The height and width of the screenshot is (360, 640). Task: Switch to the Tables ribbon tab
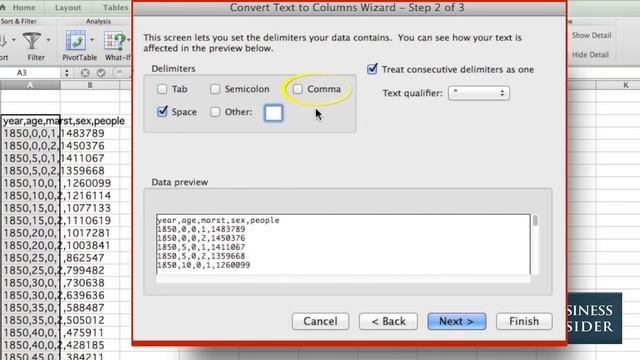[115, 7]
